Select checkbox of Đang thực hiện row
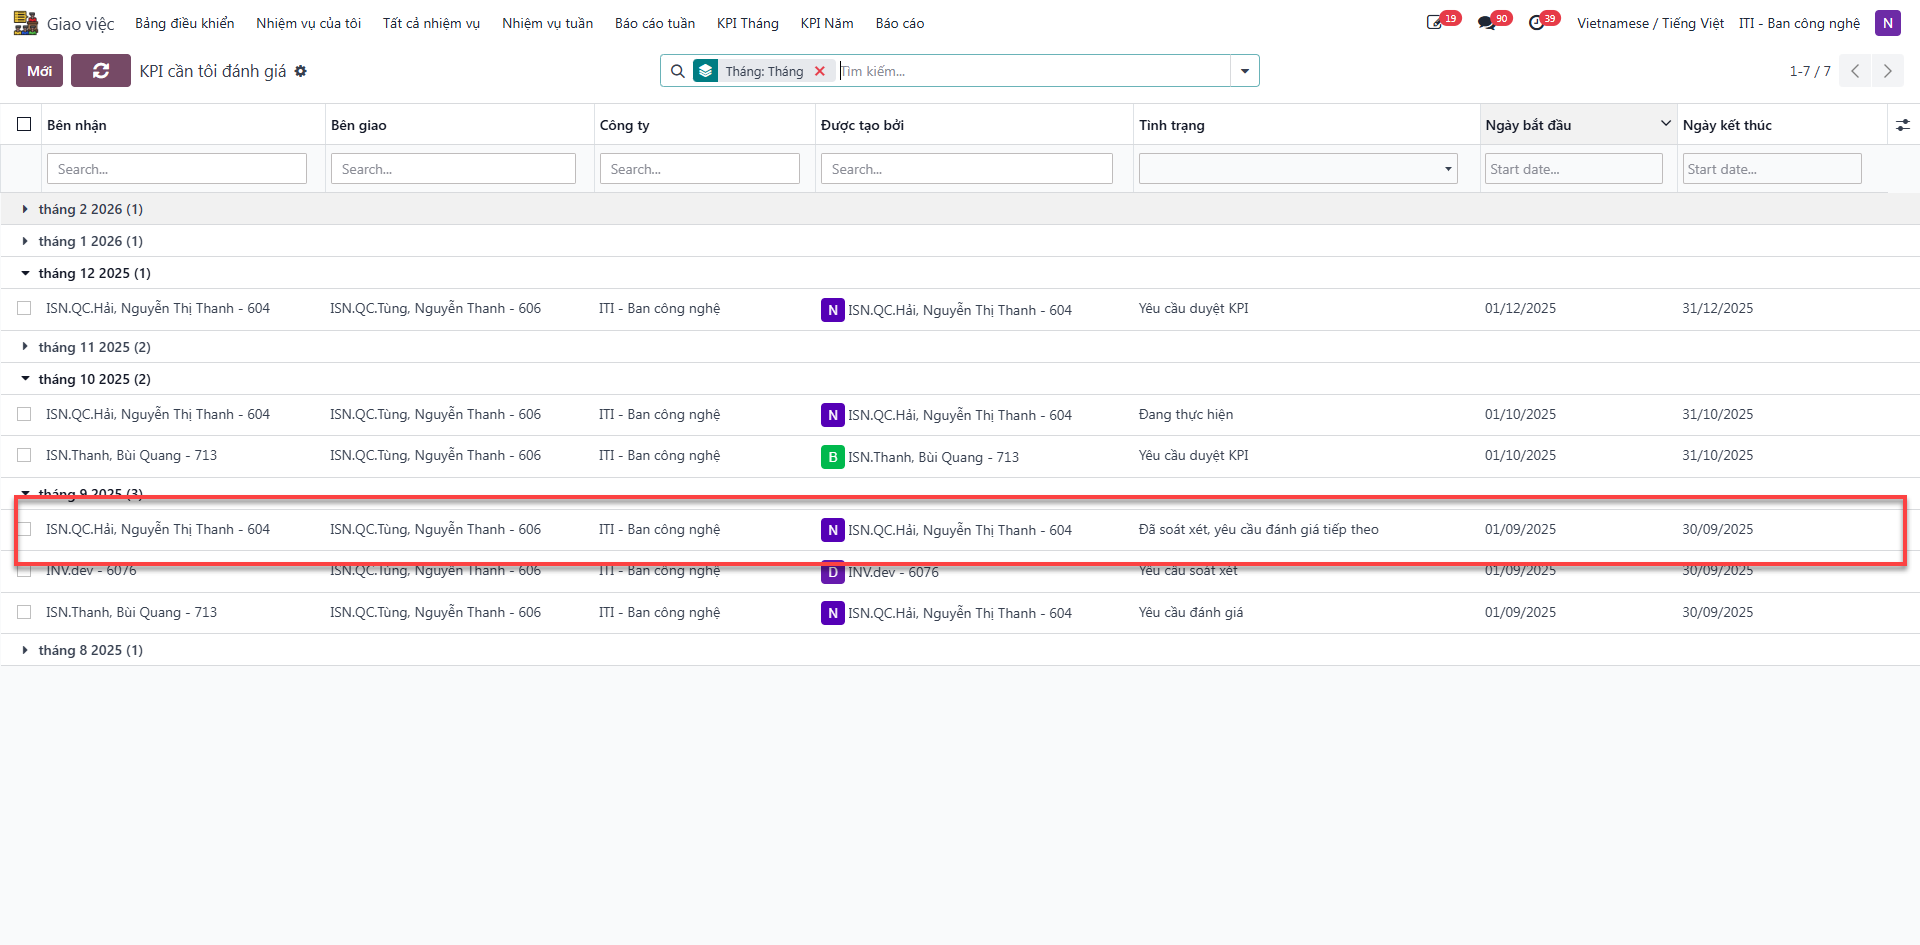Screen dimensions: 1920x945 point(24,414)
